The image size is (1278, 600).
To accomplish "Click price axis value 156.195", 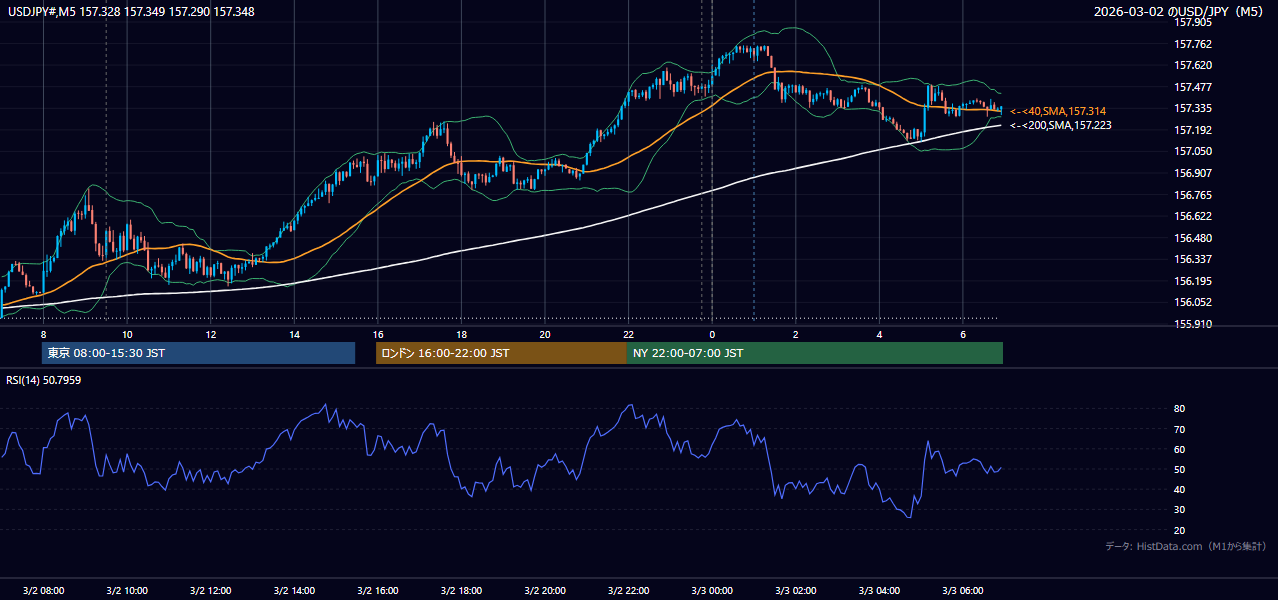I will 1193,281.
